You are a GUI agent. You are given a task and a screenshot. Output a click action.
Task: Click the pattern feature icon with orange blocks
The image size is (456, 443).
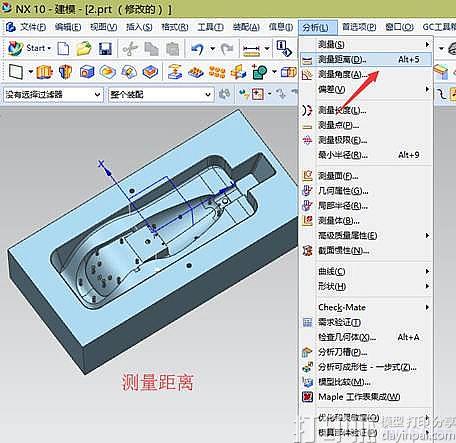(x=217, y=72)
